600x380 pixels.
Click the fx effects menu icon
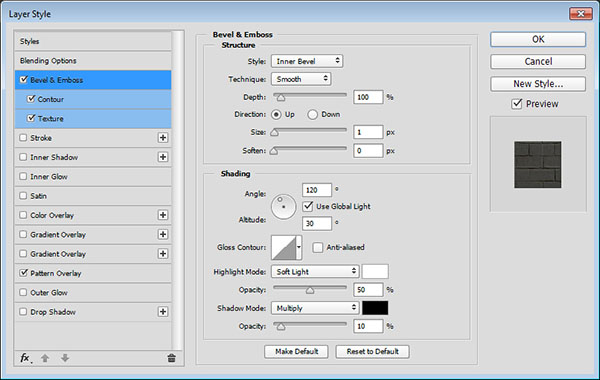pyautogui.click(x=25, y=358)
